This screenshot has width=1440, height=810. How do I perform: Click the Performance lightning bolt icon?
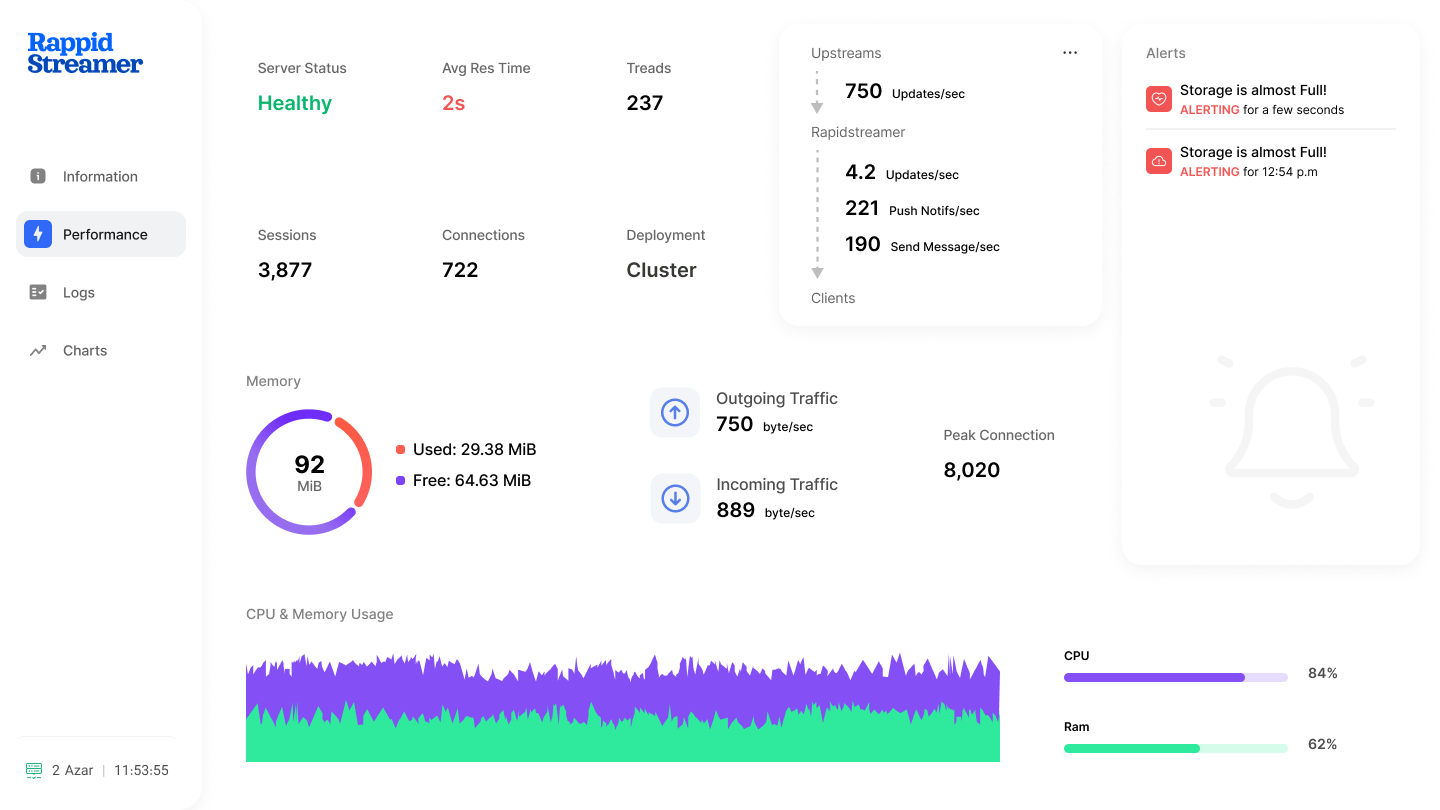(x=38, y=234)
